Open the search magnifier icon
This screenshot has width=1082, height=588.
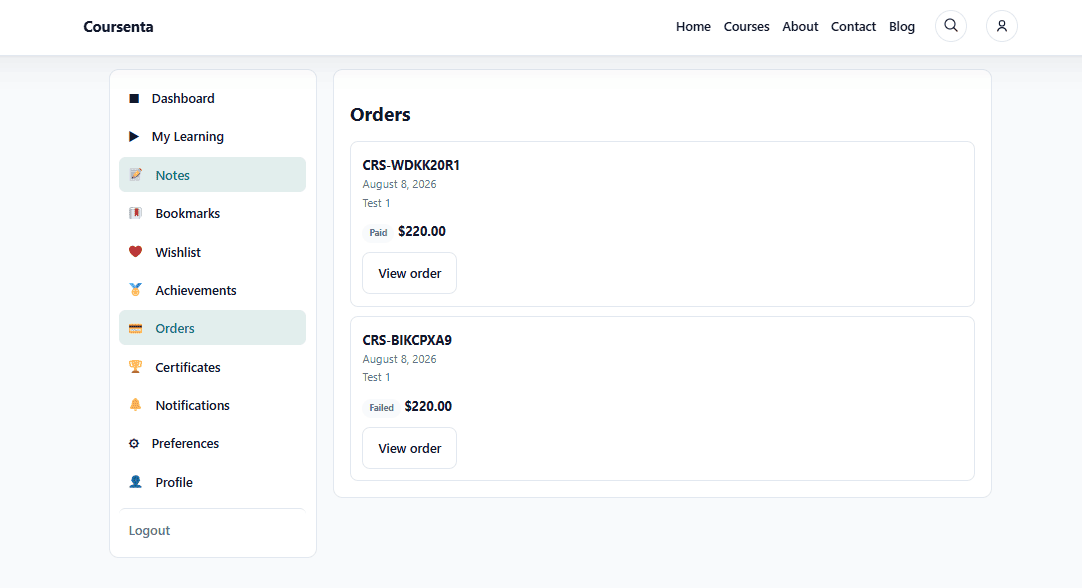pyautogui.click(x=950, y=26)
